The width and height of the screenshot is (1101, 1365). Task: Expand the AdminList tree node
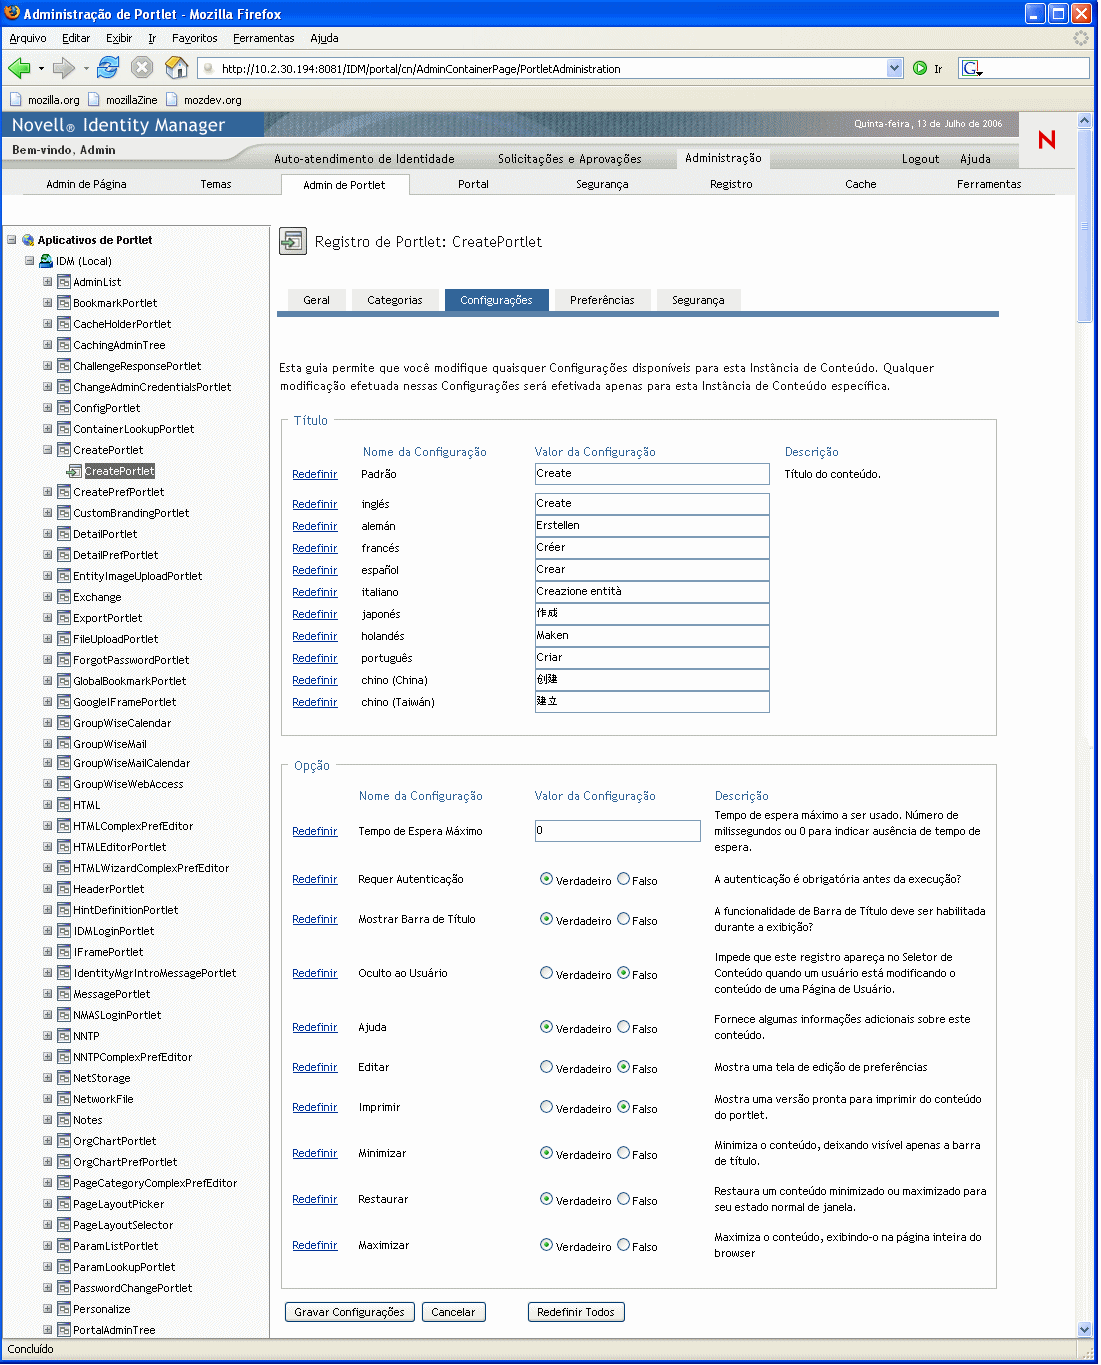[x=47, y=282]
